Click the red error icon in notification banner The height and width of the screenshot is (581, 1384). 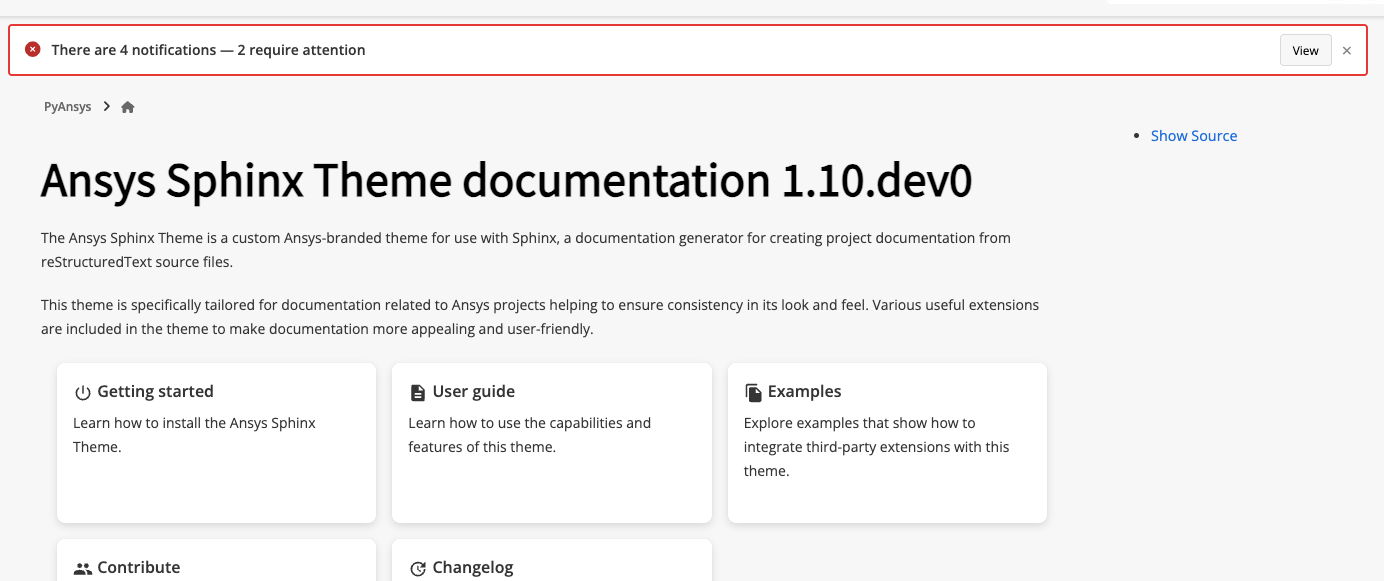coord(33,49)
